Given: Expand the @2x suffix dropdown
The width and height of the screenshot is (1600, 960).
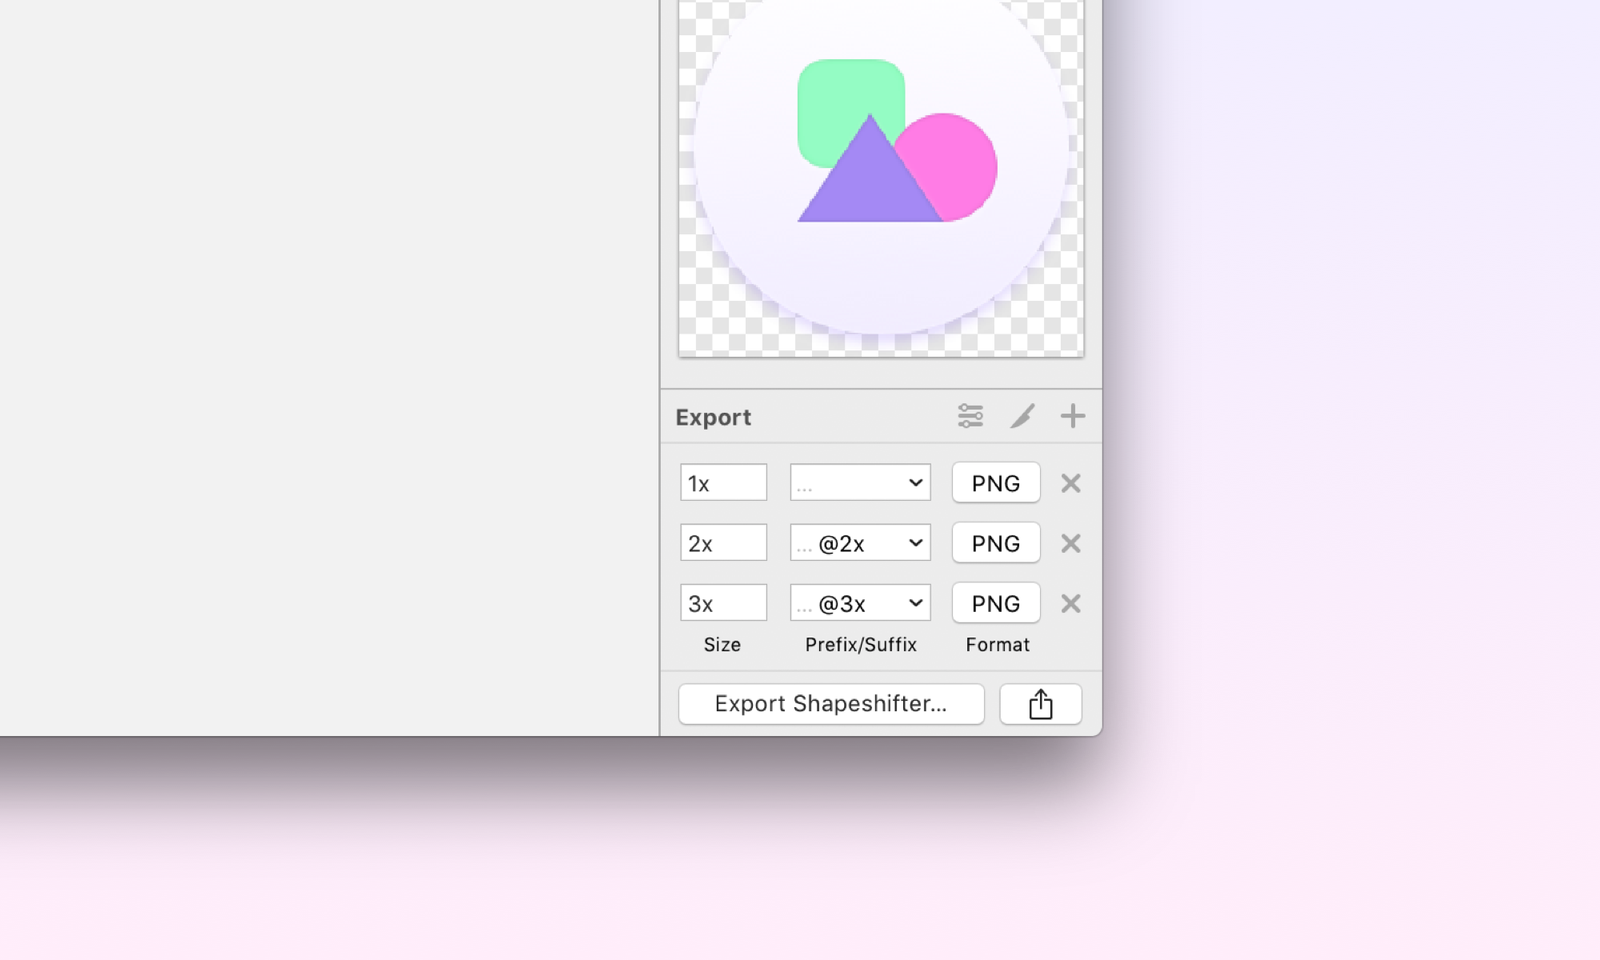Looking at the screenshot, I should (860, 543).
